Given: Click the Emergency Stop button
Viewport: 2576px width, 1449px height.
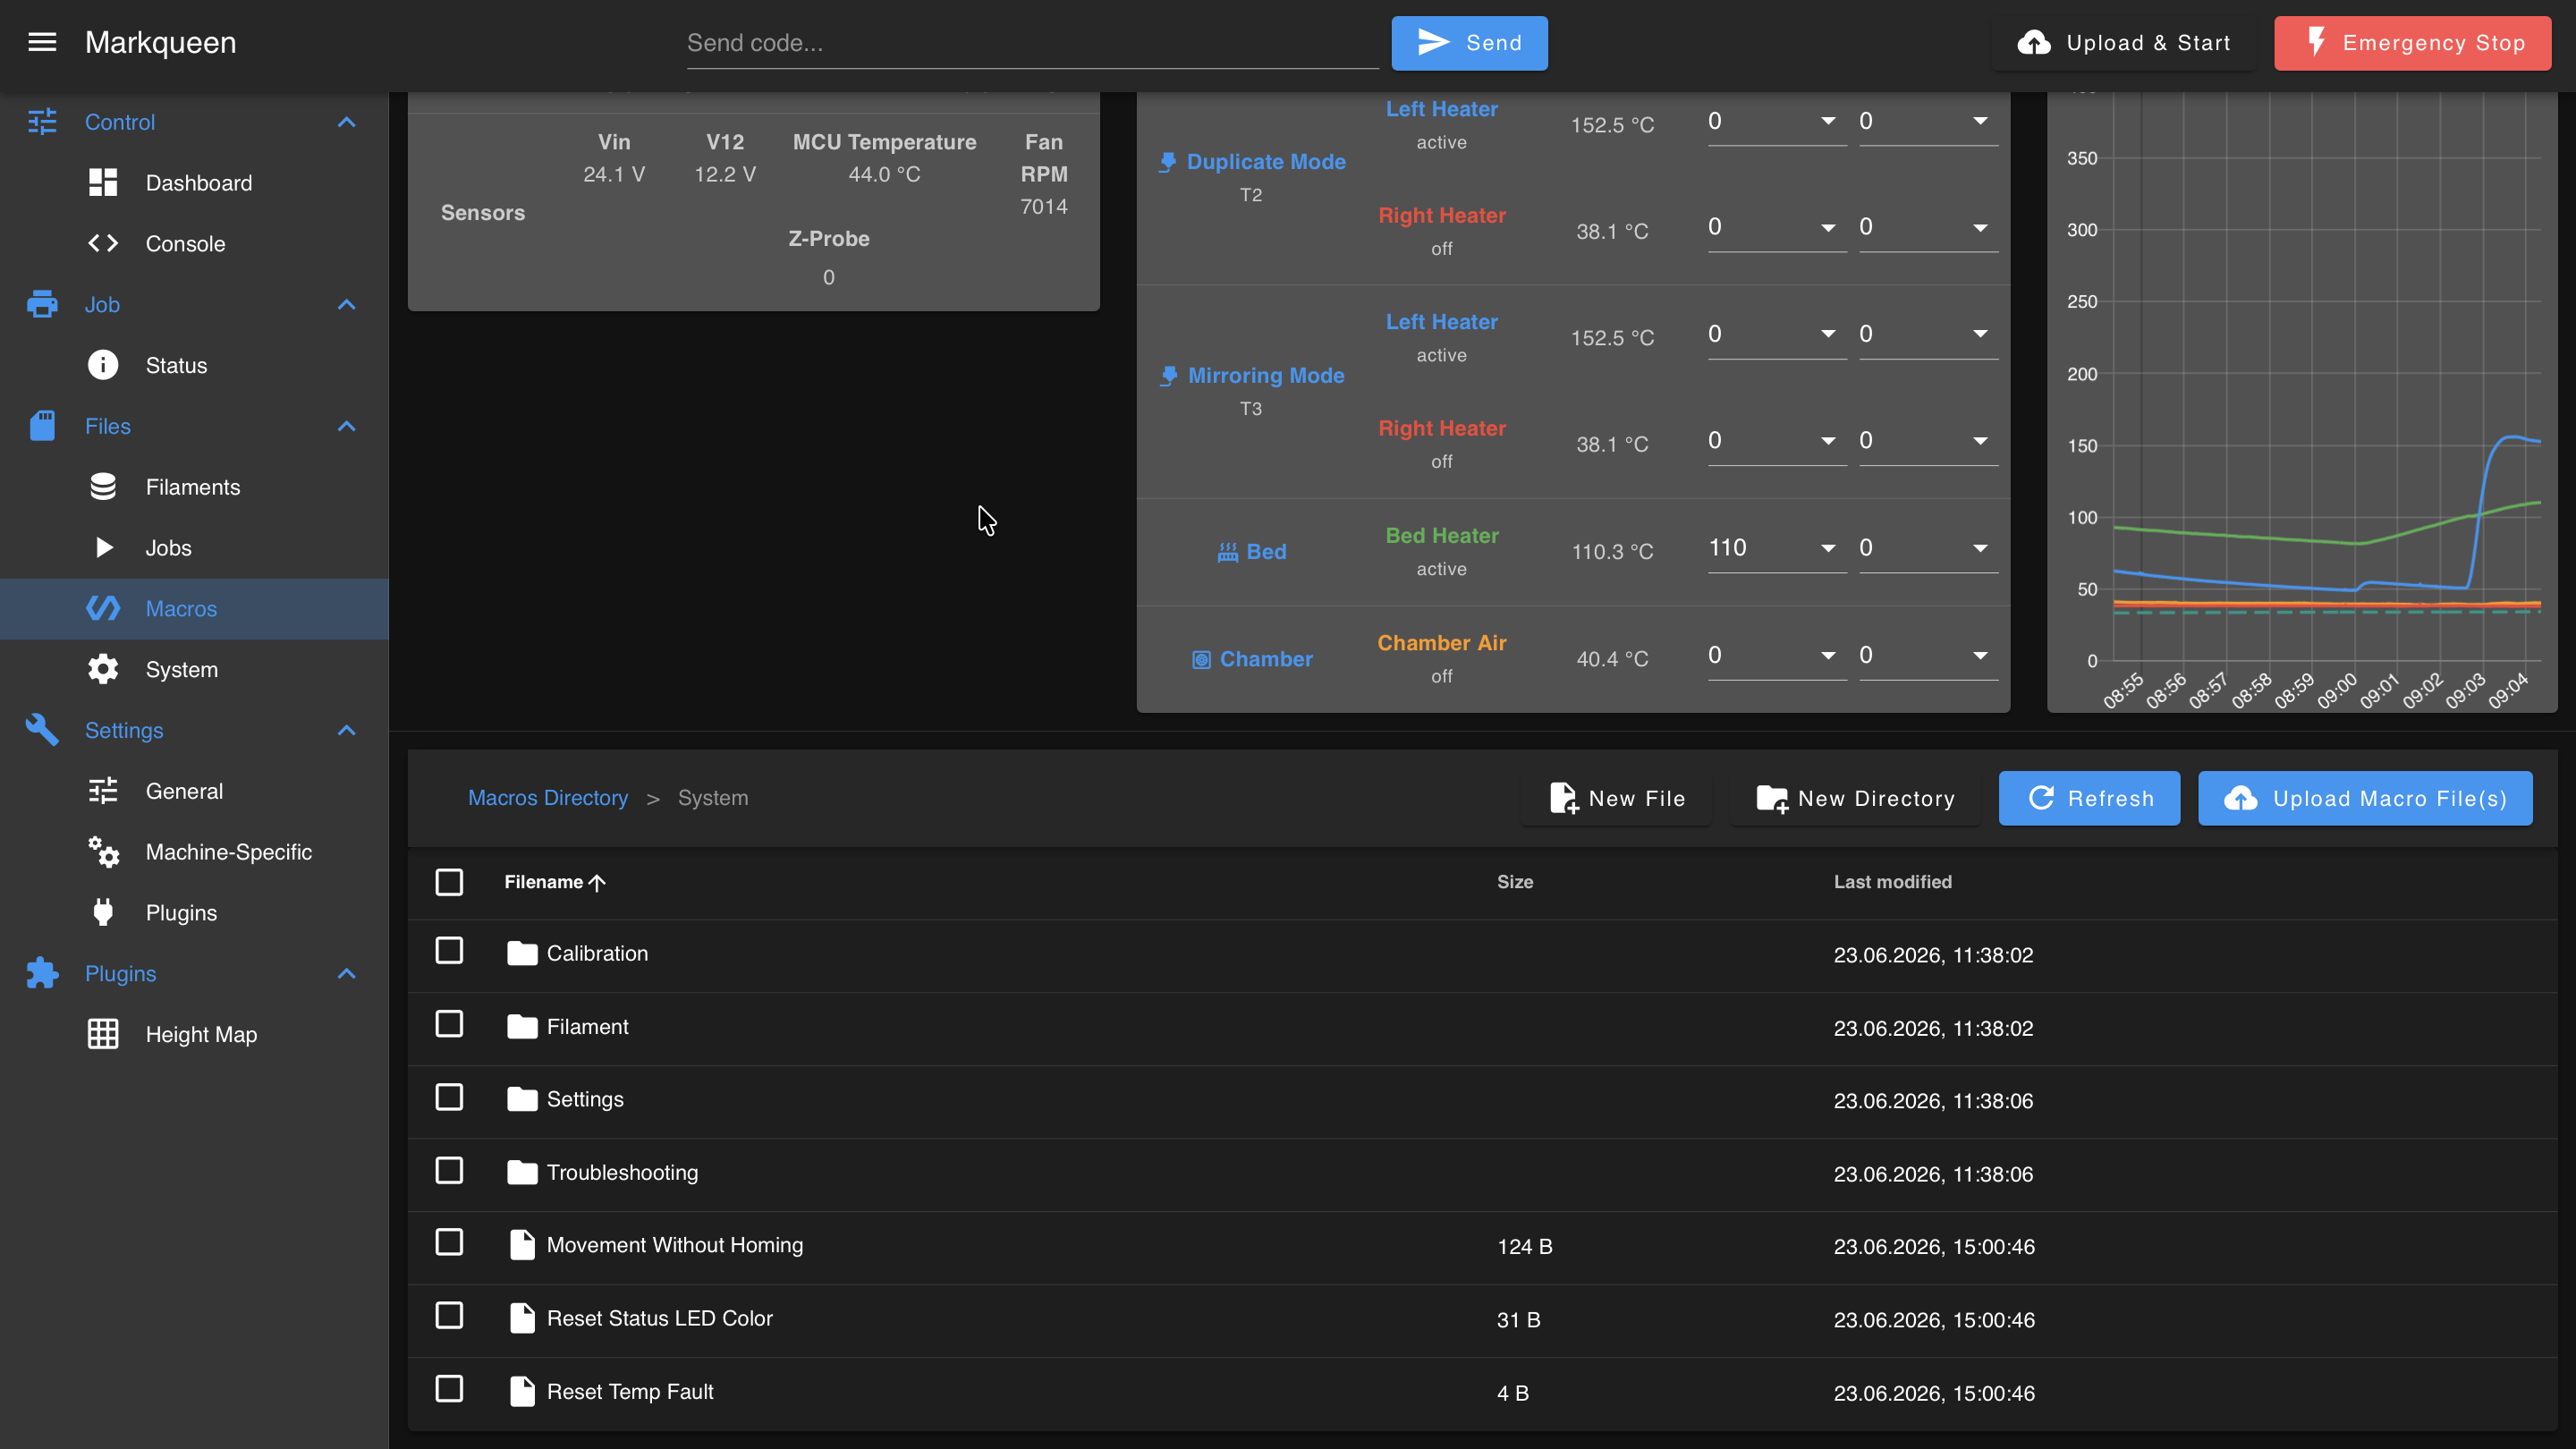Looking at the screenshot, I should [x=2413, y=43].
